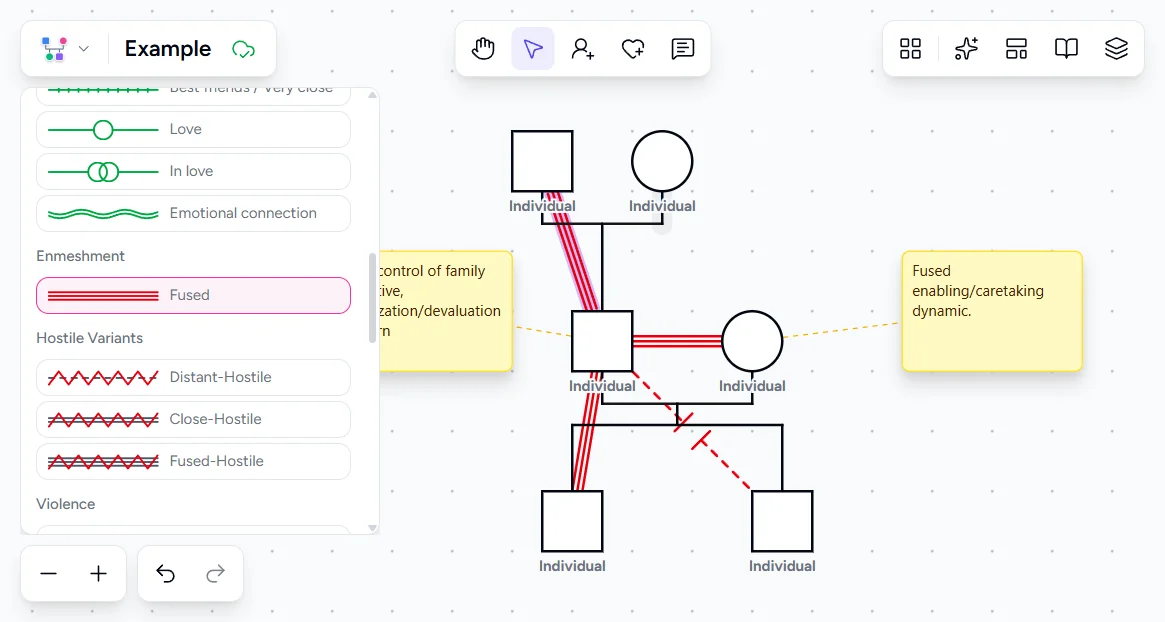This screenshot has width=1165, height=622.
Task: Select fused line to bottom-left child
Action: tap(587, 438)
